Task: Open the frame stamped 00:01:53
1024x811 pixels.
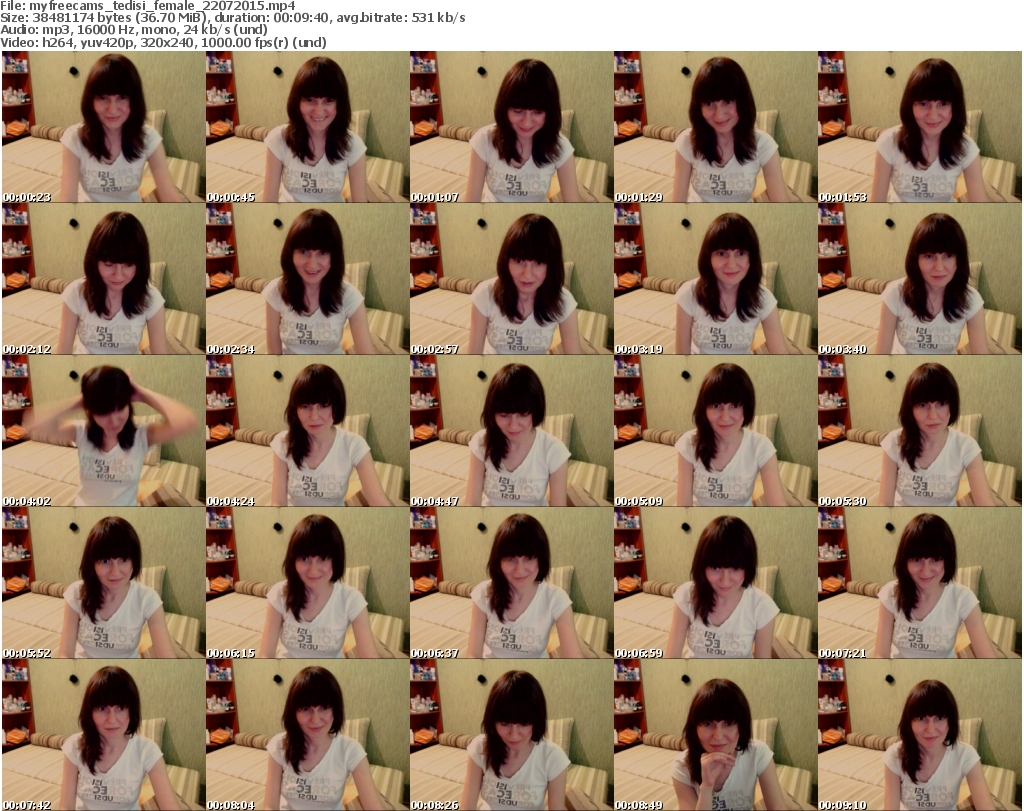Action: [x=920, y=127]
